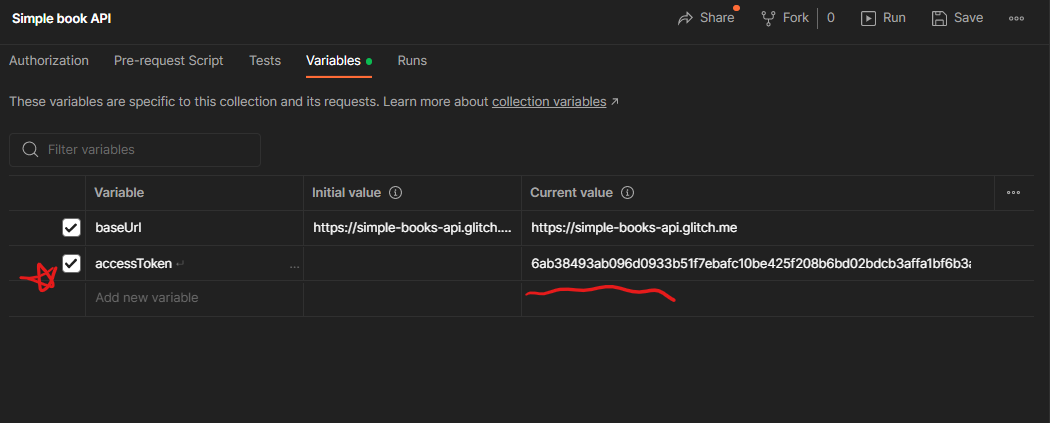Open the collection variables link
Viewport: 1050px width, 423px height.
[x=549, y=102]
